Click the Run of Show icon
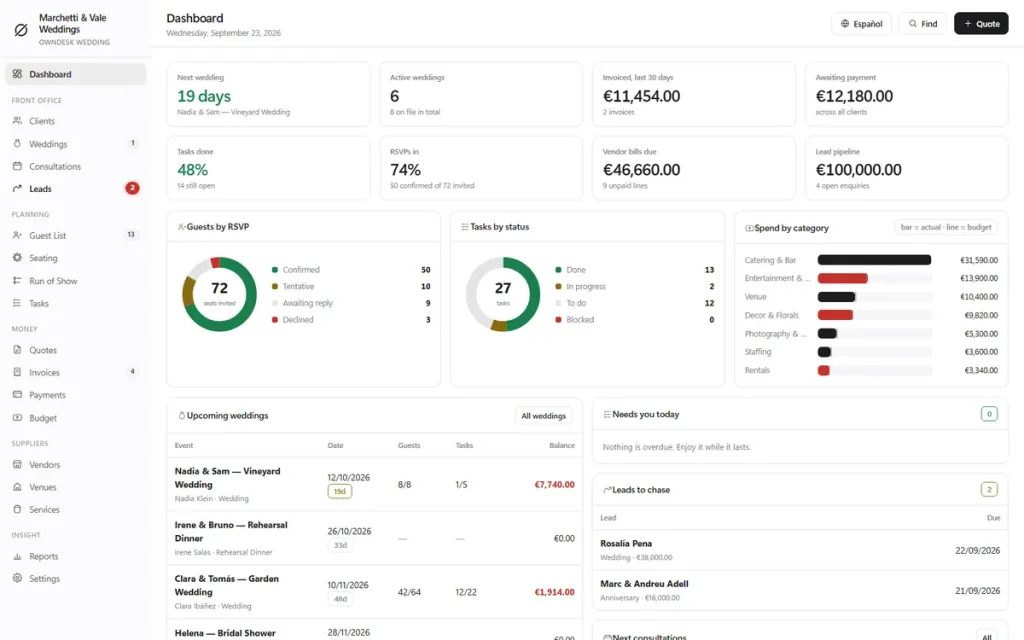 click(x=17, y=281)
